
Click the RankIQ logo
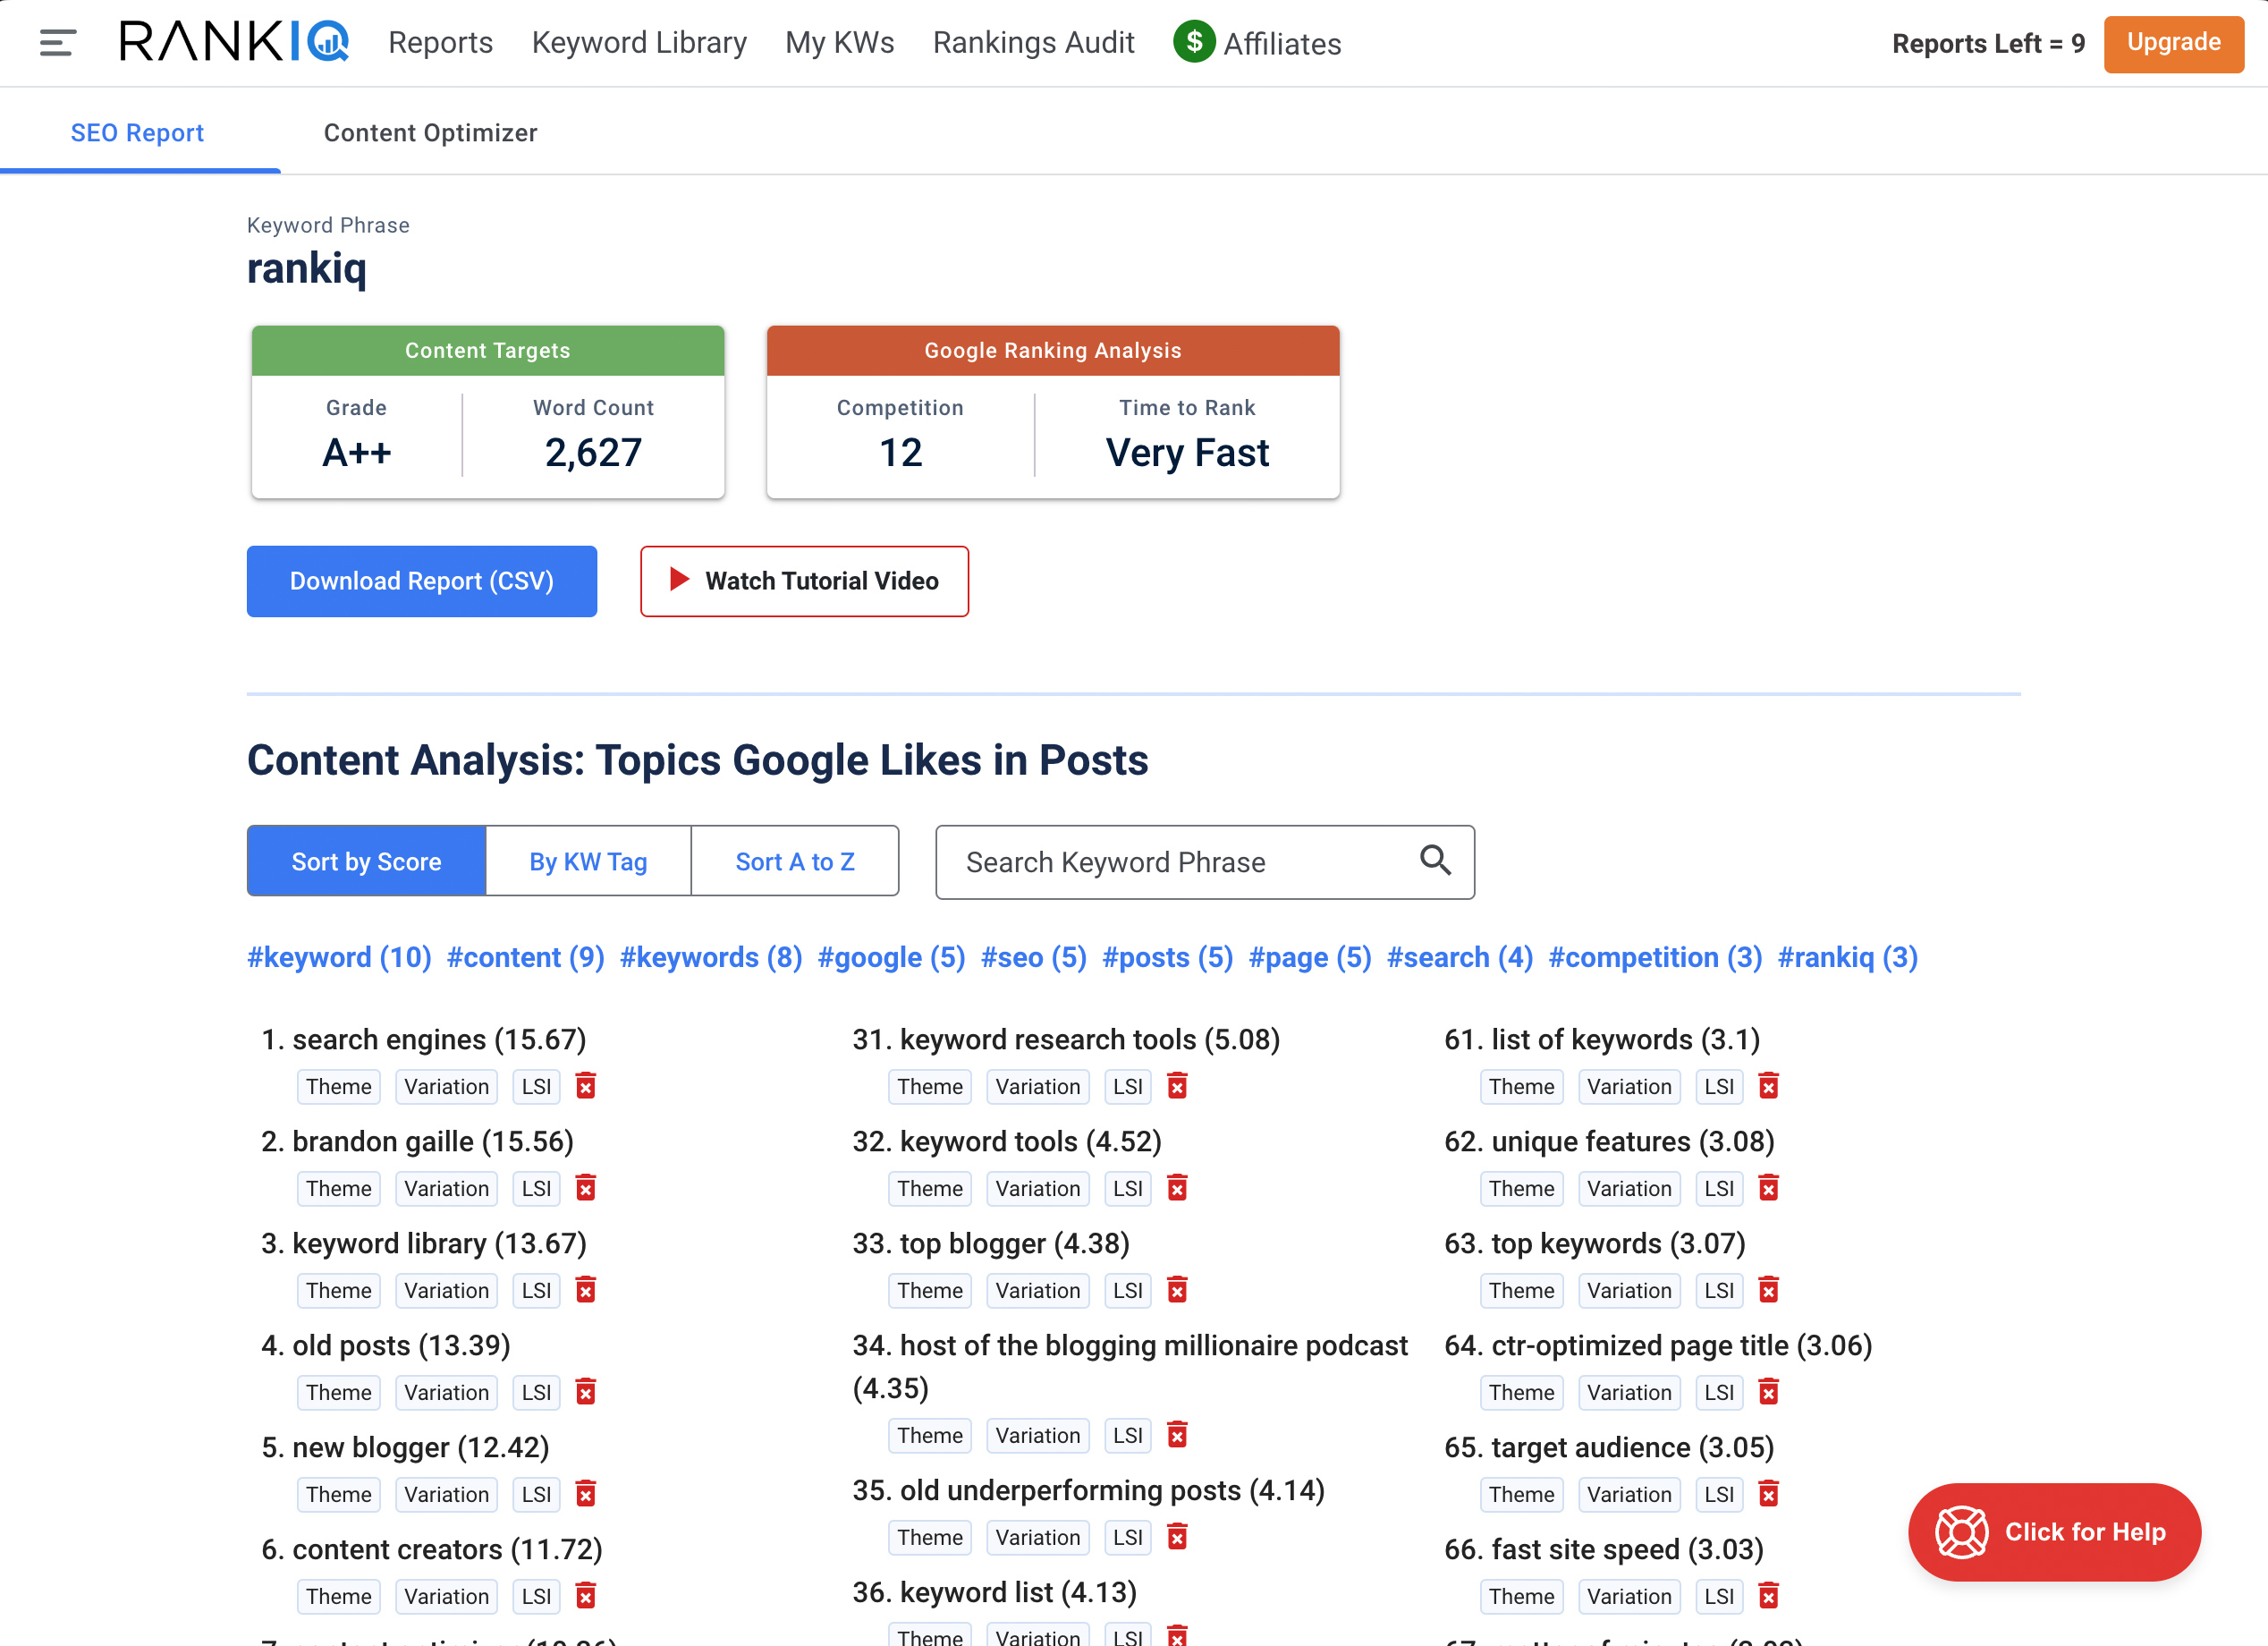pos(232,42)
